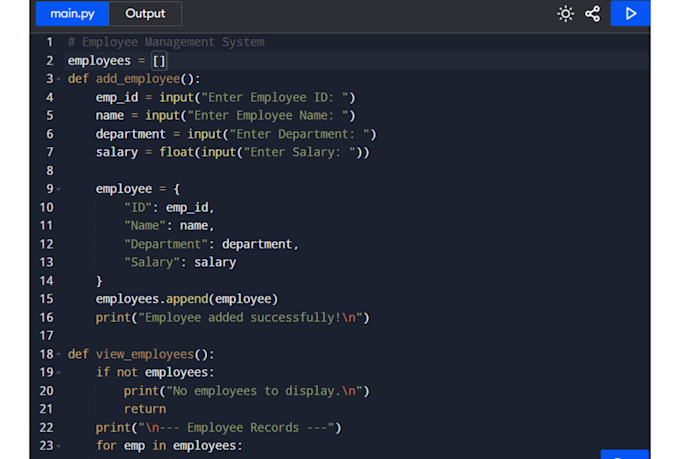Viewport: 680px width, 459px height.
Task: Click '"ID": emp_id,' dictionary entry
Action: pos(169,207)
